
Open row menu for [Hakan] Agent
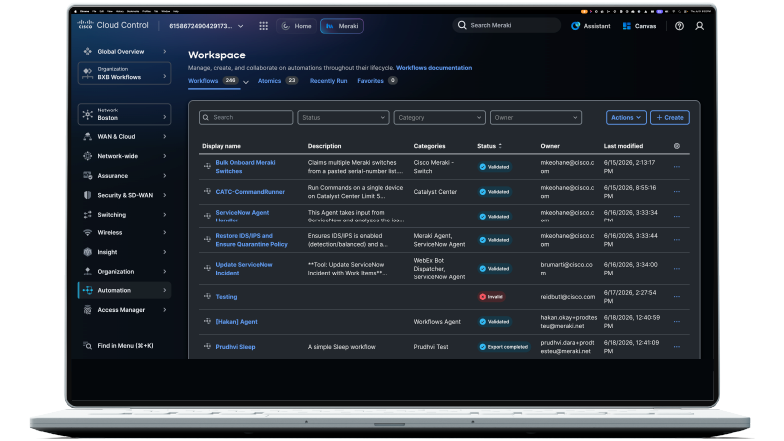click(x=676, y=322)
